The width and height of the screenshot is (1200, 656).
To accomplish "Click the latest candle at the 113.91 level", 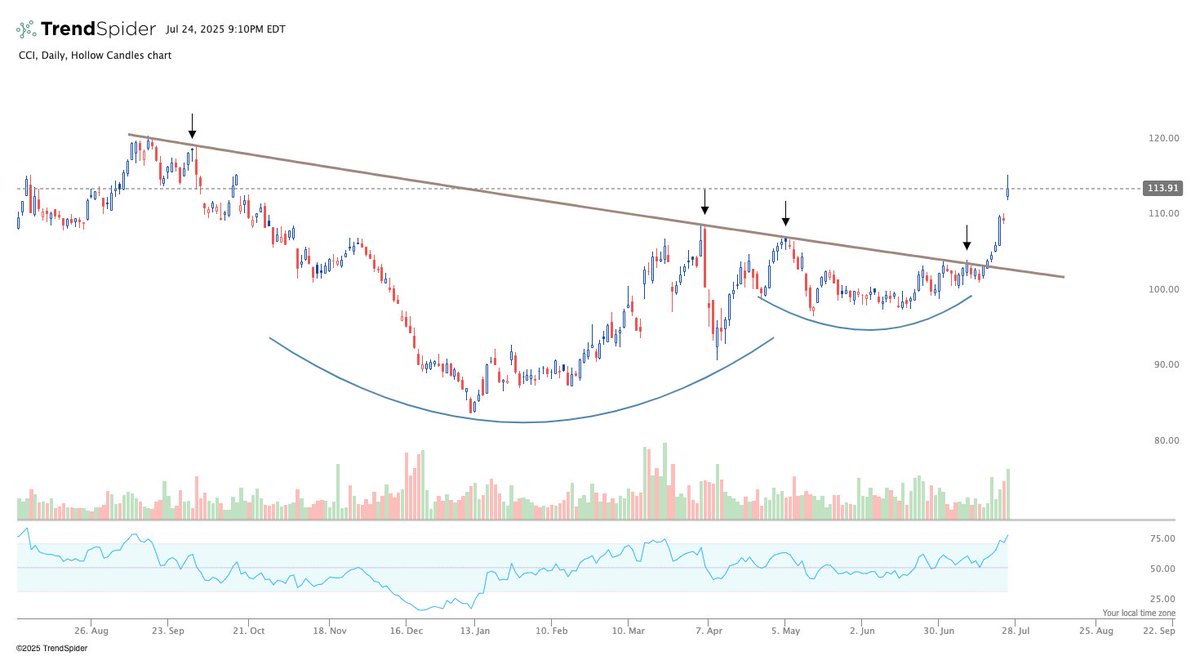I will click(x=1008, y=188).
